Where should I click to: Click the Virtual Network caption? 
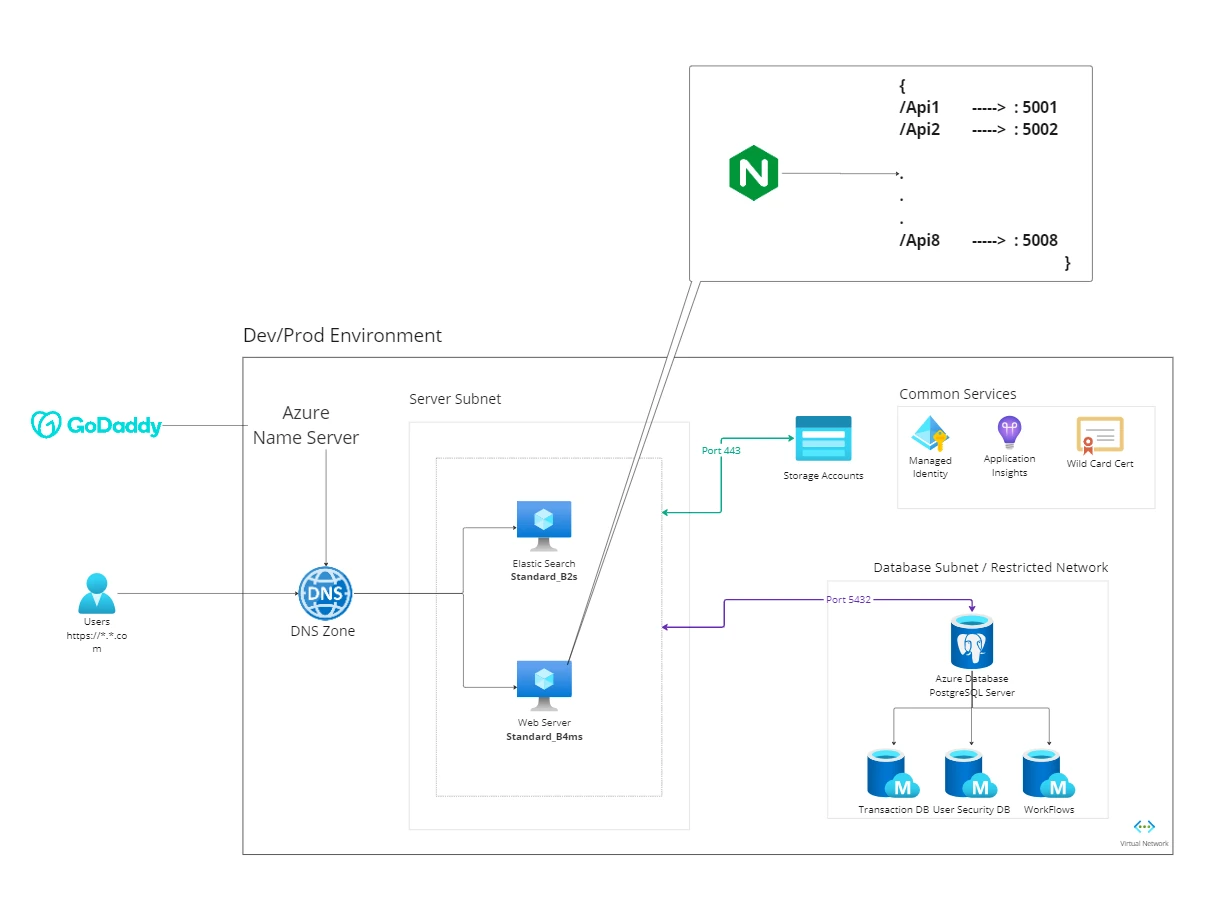[x=1144, y=844]
